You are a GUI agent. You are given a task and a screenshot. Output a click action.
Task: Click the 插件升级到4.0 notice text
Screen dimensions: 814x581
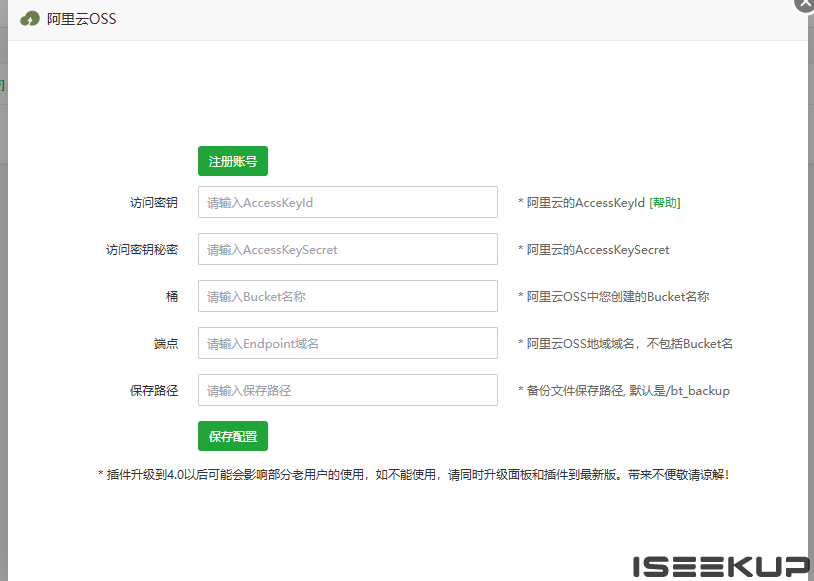(x=413, y=475)
